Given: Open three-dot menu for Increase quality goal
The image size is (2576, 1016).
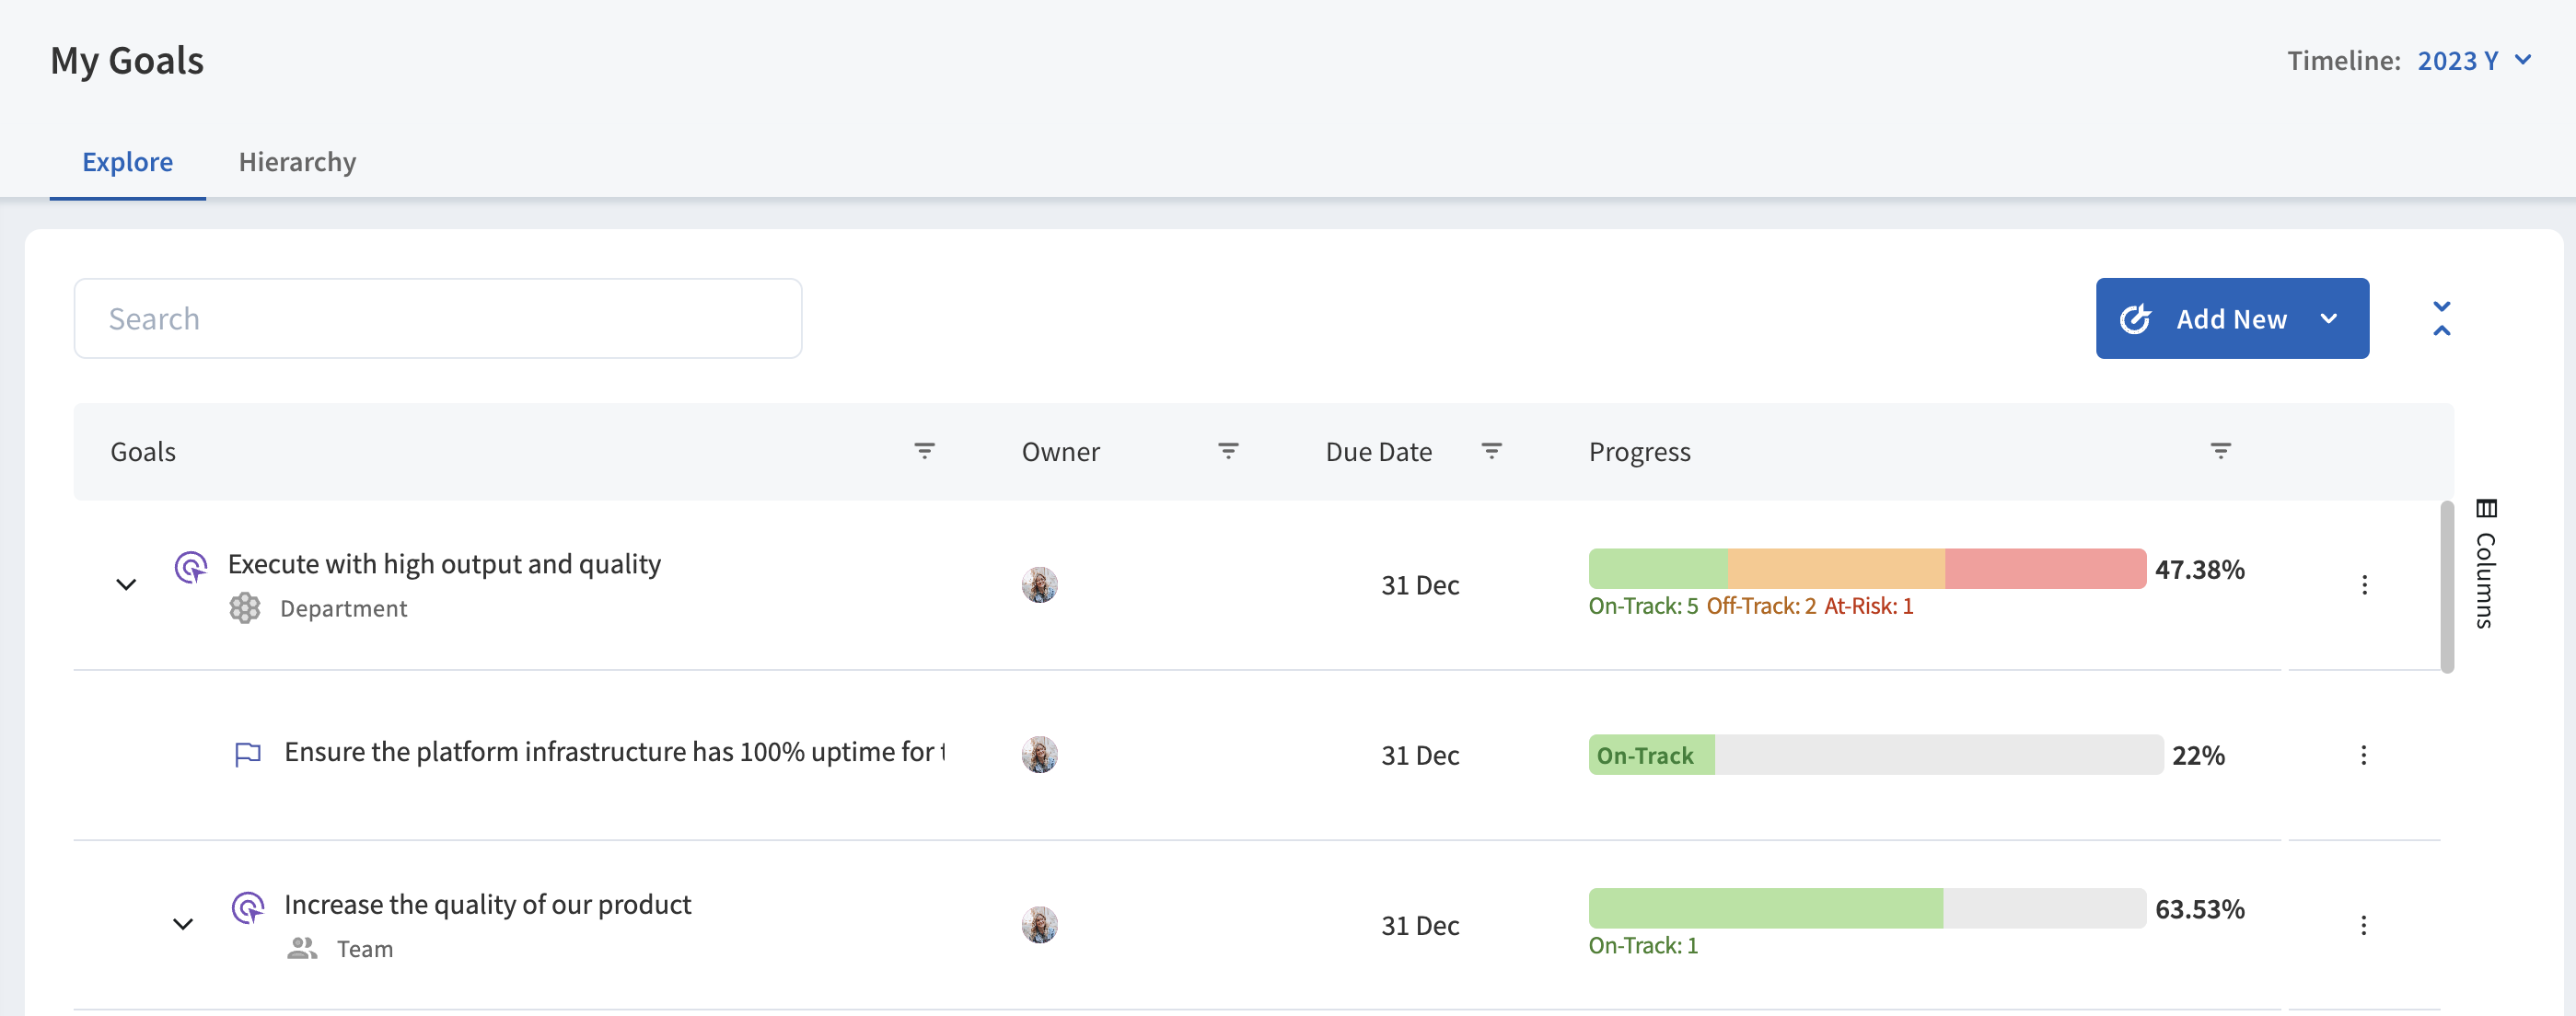Looking at the screenshot, I should 2364,925.
